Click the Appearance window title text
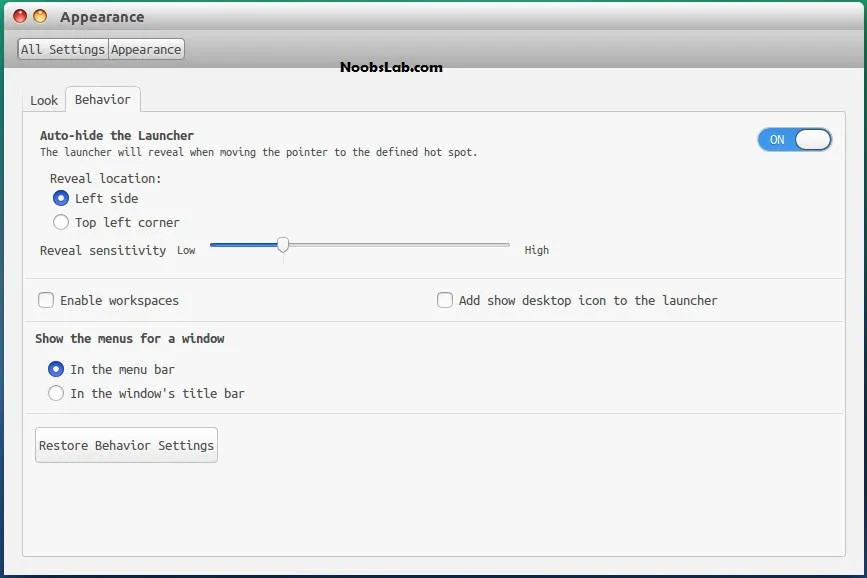Image resolution: width=867 pixels, height=578 pixels. (102, 17)
